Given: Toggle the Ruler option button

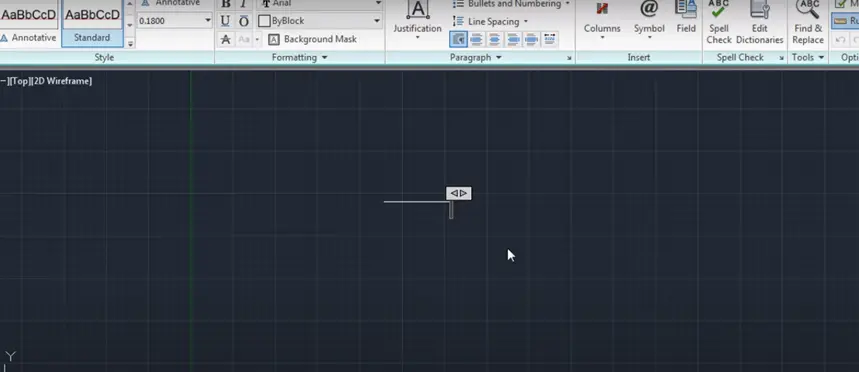Looking at the screenshot, I should (x=845, y=21).
